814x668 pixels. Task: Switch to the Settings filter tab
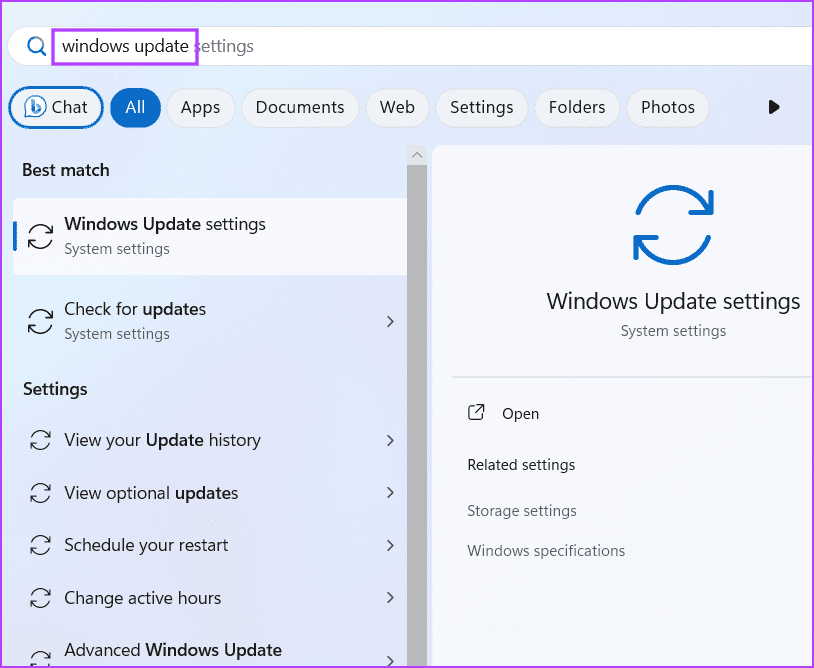482,107
